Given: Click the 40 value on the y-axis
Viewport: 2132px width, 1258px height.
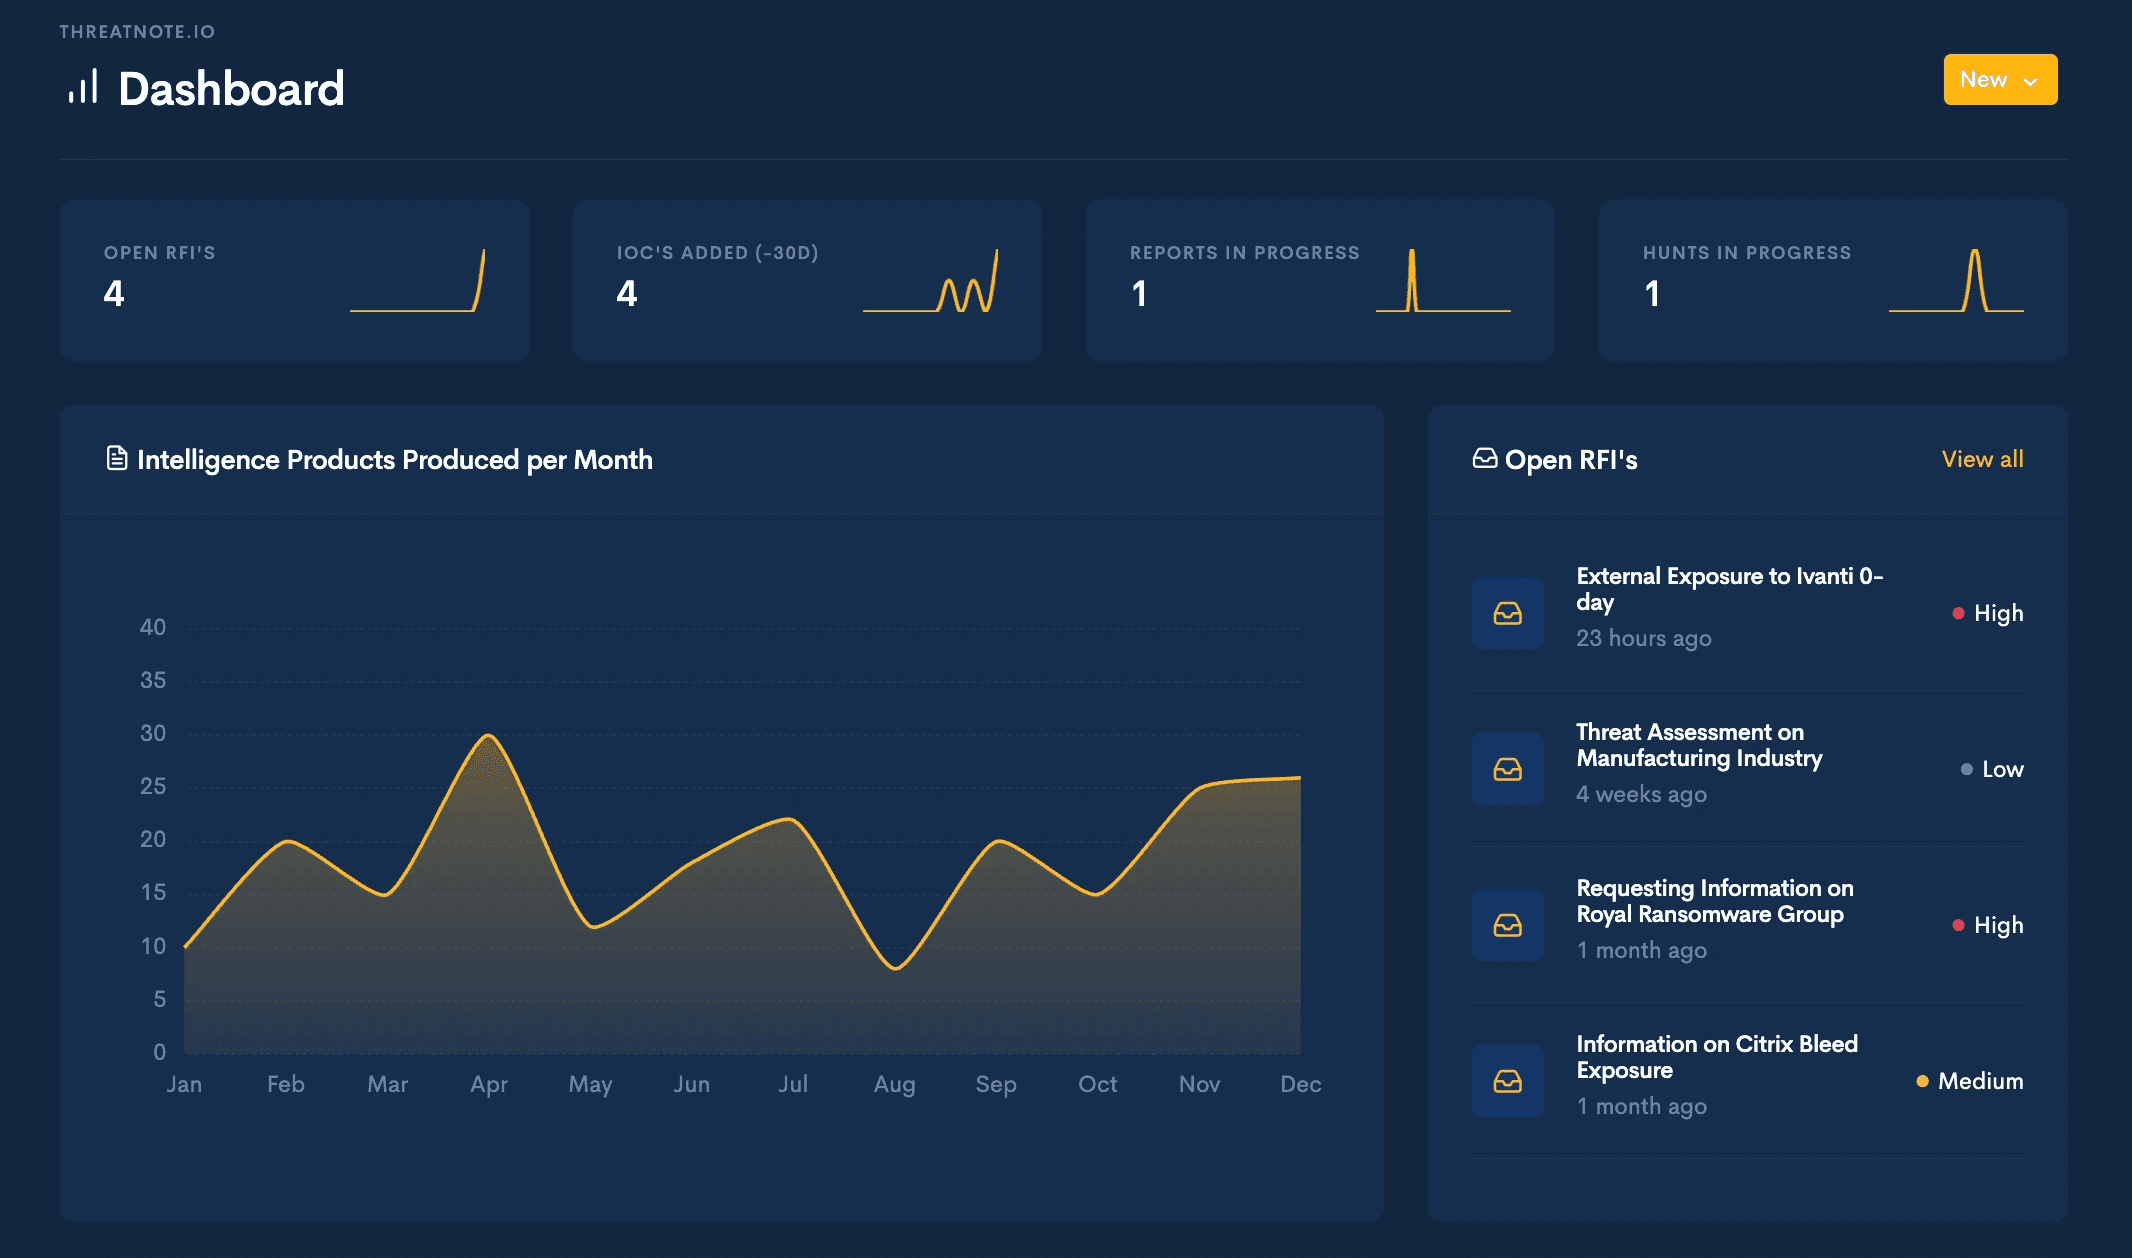Looking at the screenshot, I should (153, 627).
